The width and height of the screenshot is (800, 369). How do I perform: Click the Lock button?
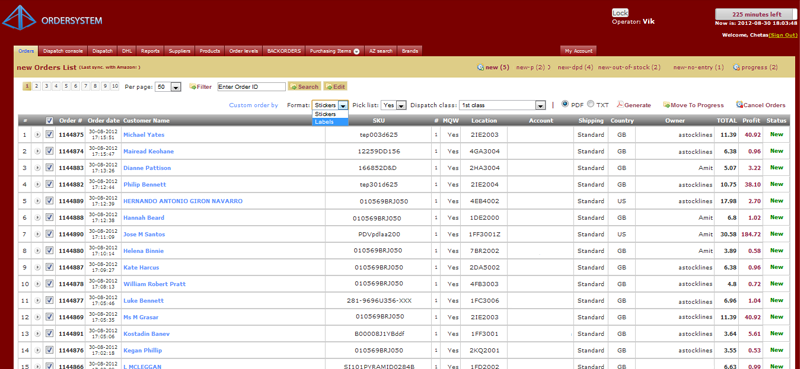620,13
